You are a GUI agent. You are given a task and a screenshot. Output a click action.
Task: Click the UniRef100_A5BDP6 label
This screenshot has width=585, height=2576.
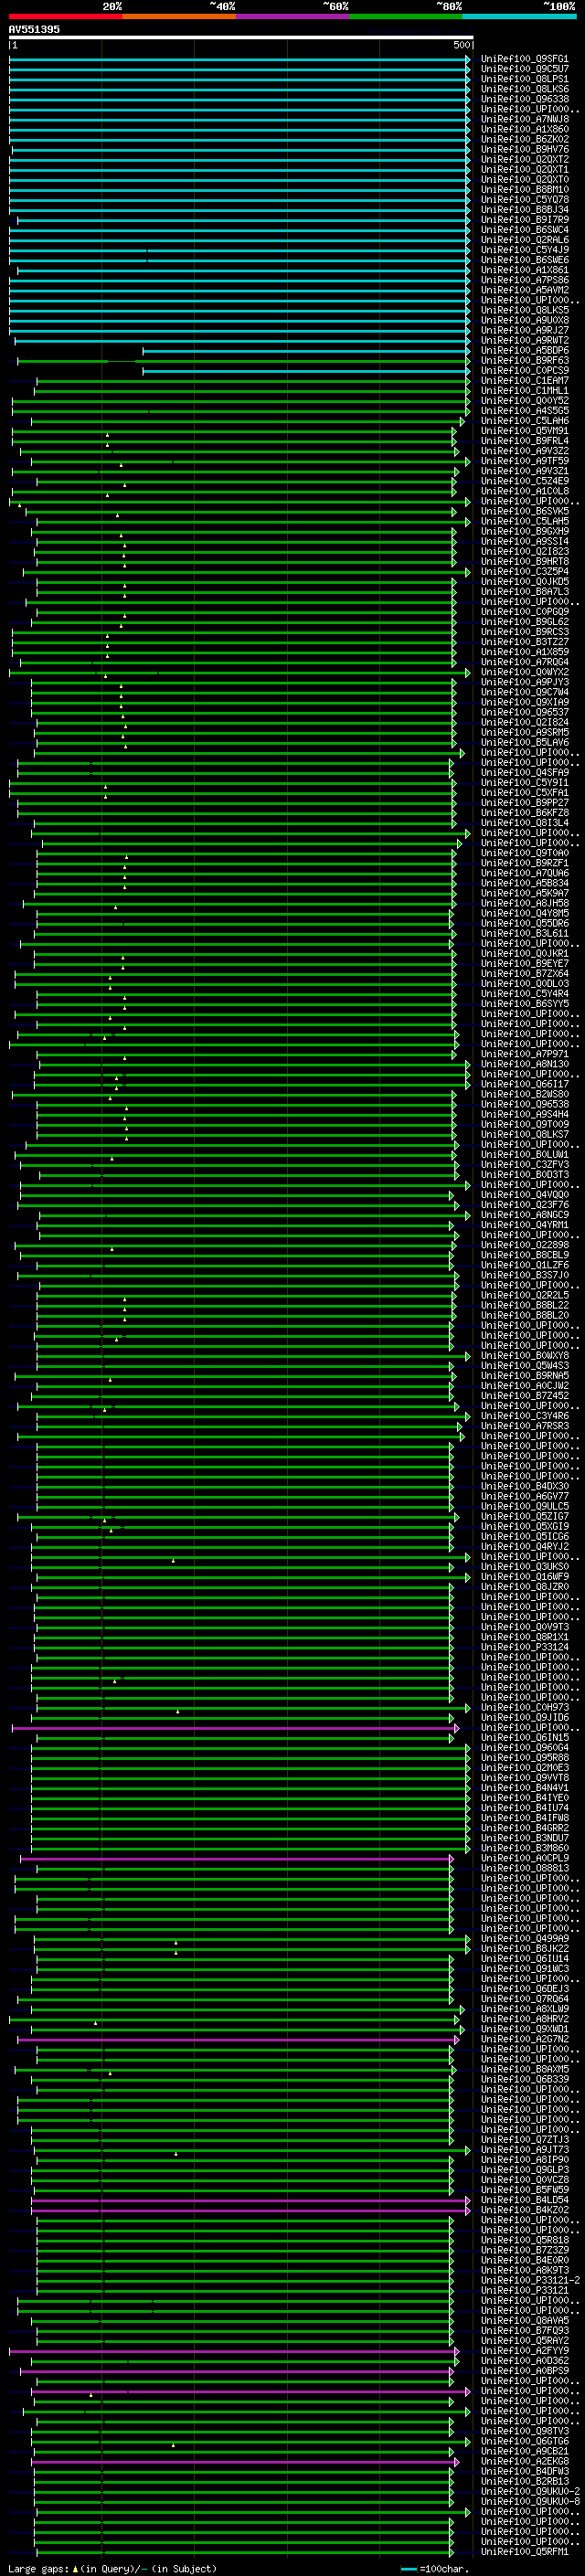(525, 350)
